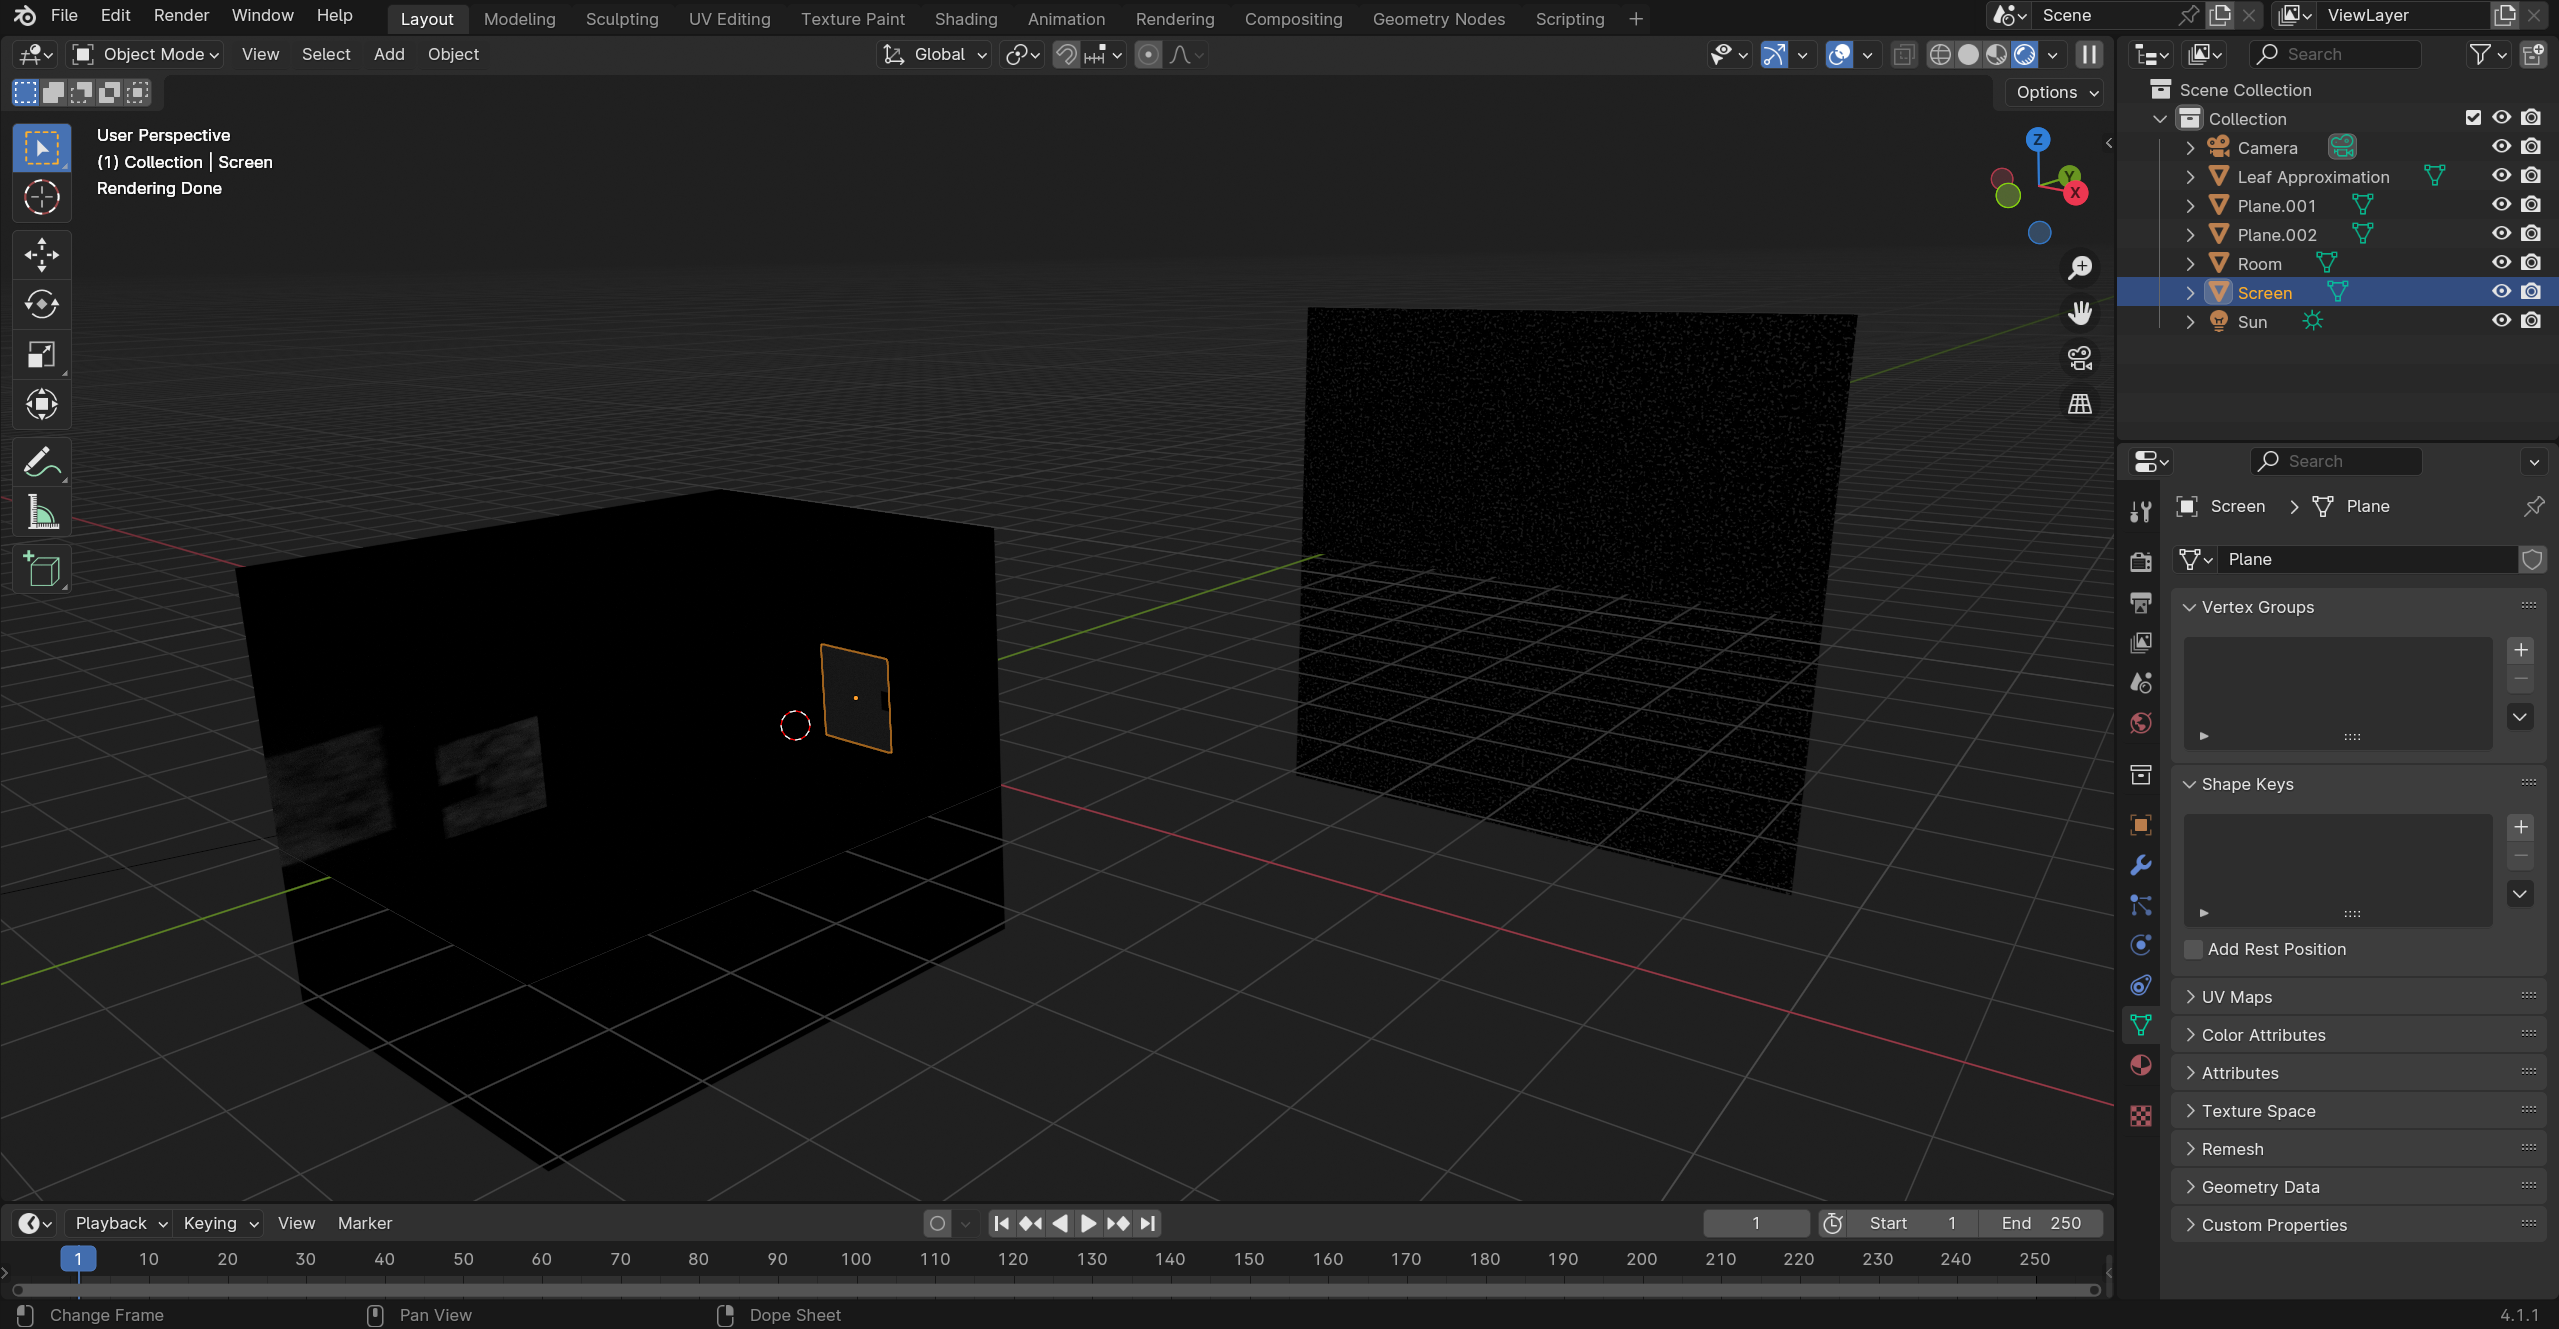
Task: Open the View Layer properties tab
Action: 2141,642
